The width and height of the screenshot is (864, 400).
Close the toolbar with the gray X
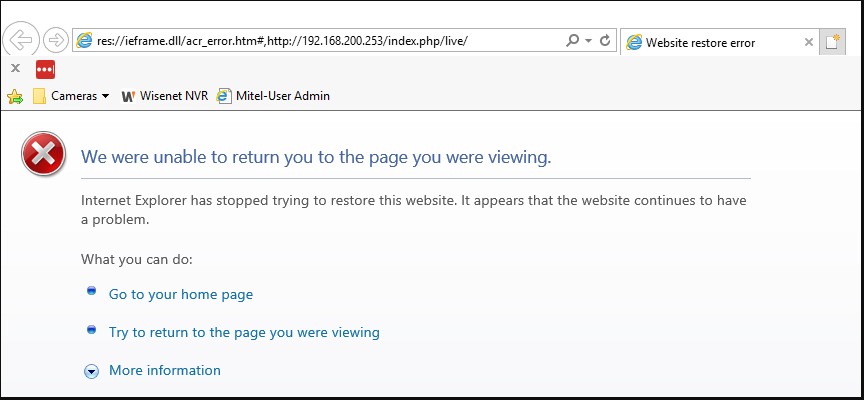(x=15, y=68)
